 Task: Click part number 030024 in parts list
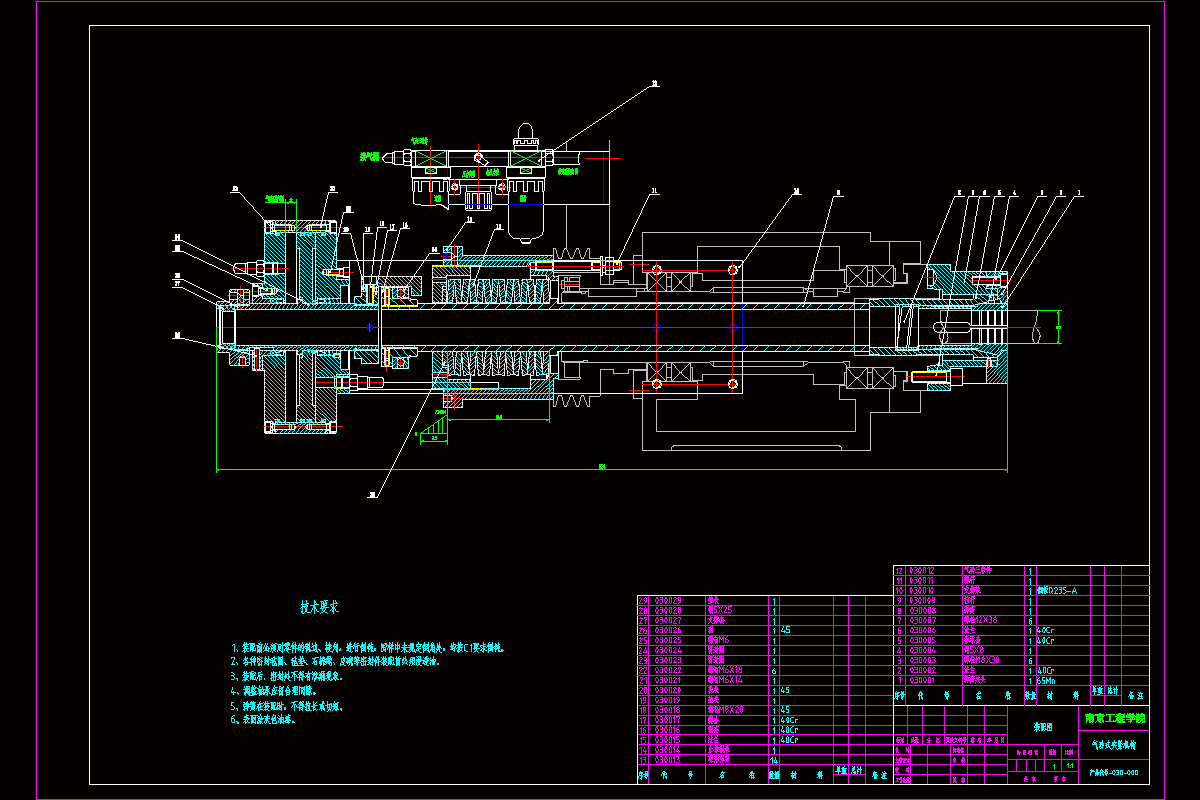(x=668, y=650)
